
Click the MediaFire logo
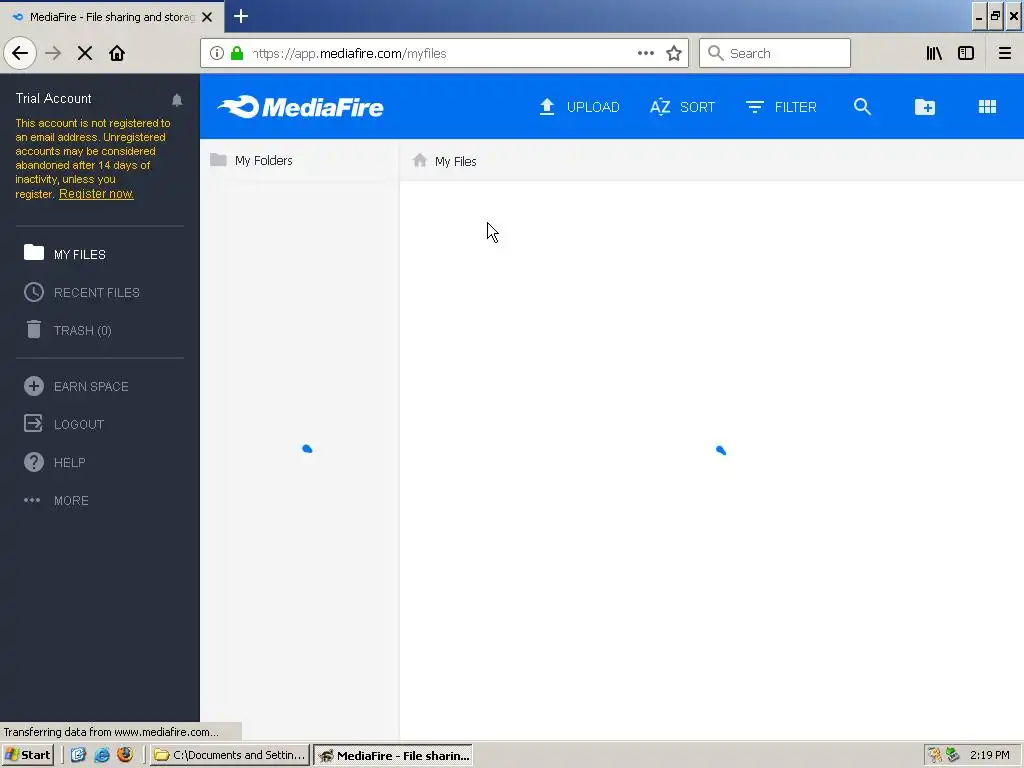pos(300,107)
